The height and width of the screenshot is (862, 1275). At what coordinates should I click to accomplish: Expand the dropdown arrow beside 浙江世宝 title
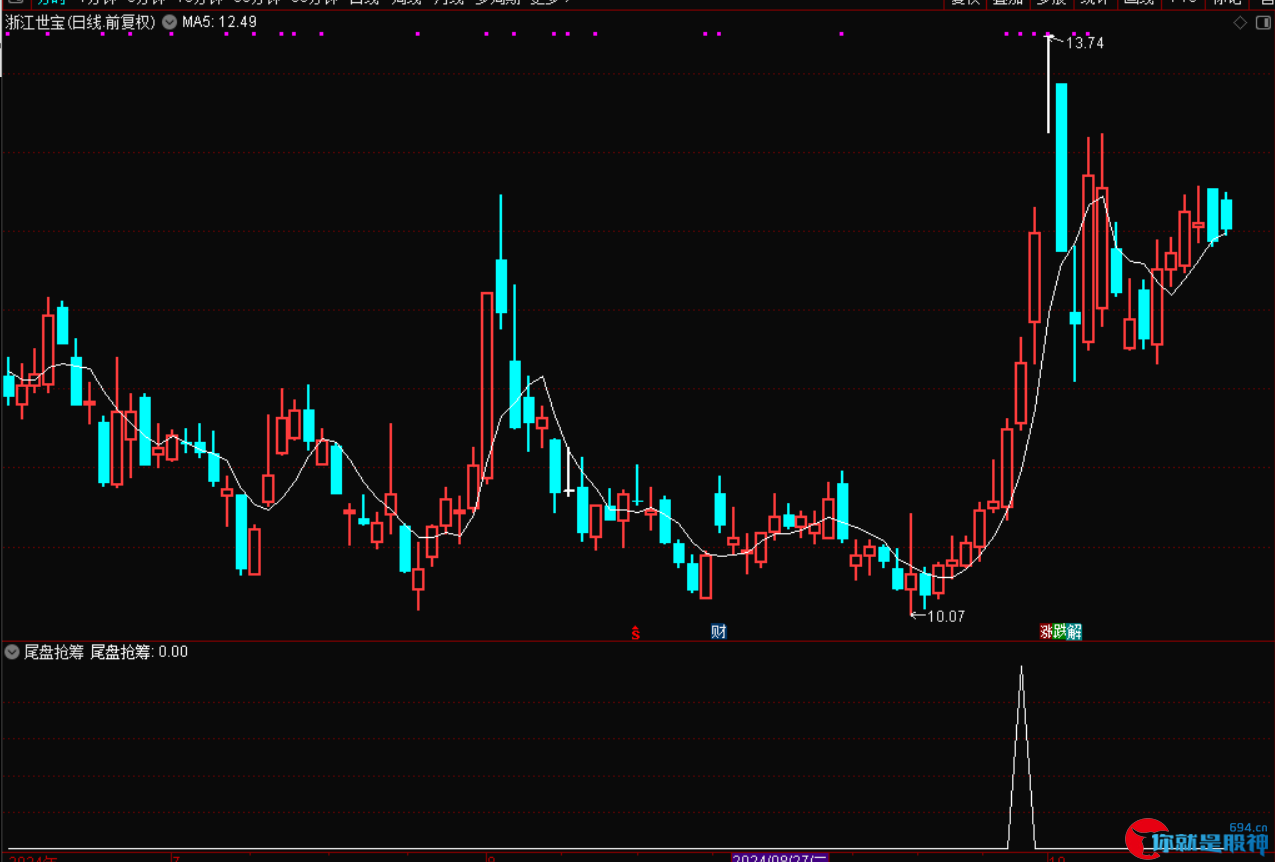pos(167,22)
